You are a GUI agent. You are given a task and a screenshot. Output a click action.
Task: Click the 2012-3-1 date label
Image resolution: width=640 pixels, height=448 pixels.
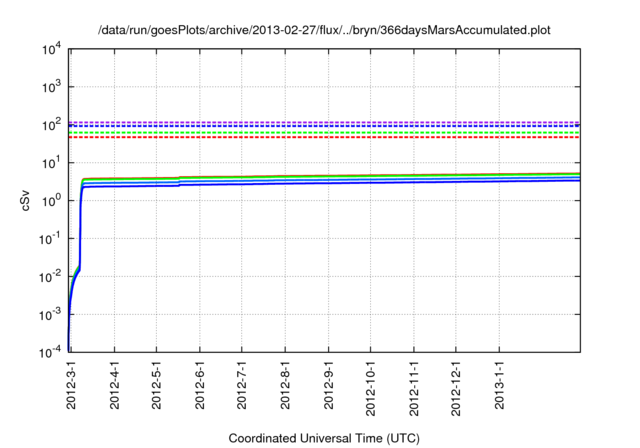coord(71,385)
